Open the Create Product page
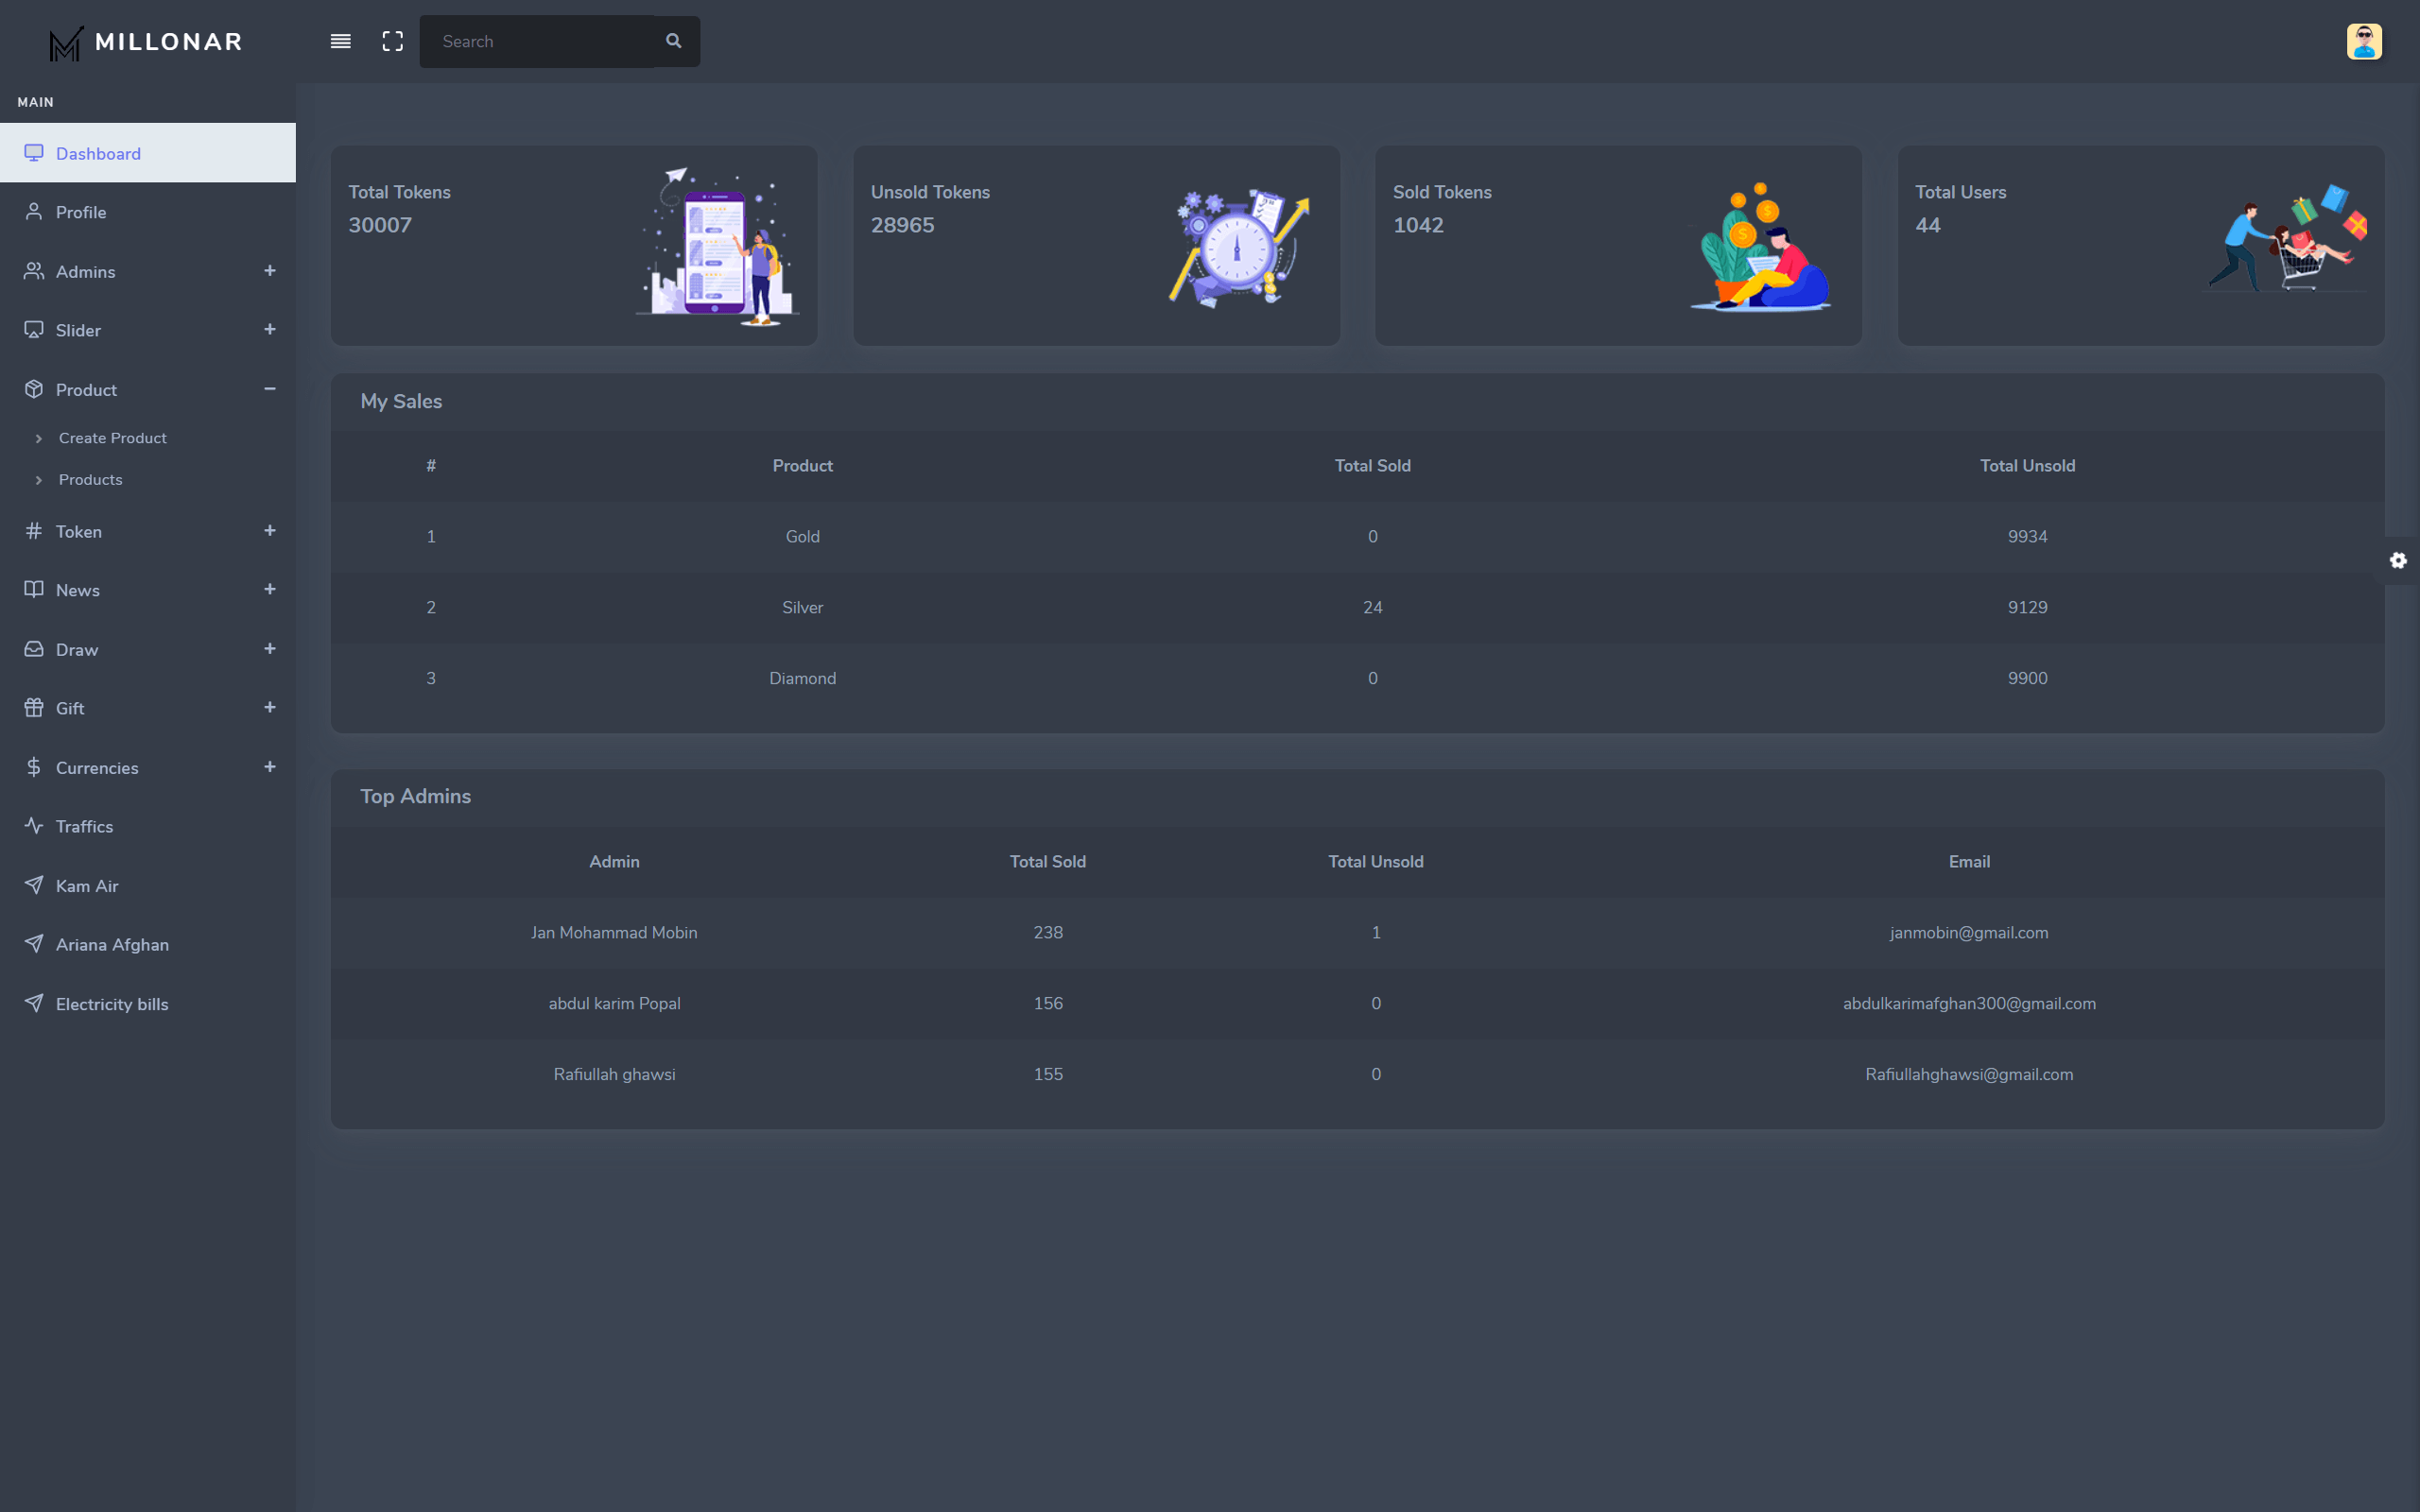 pos(112,438)
